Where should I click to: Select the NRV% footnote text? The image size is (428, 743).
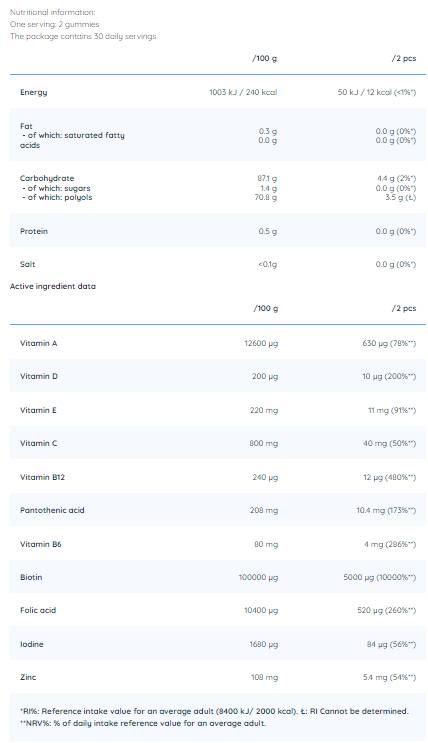click(x=143, y=724)
